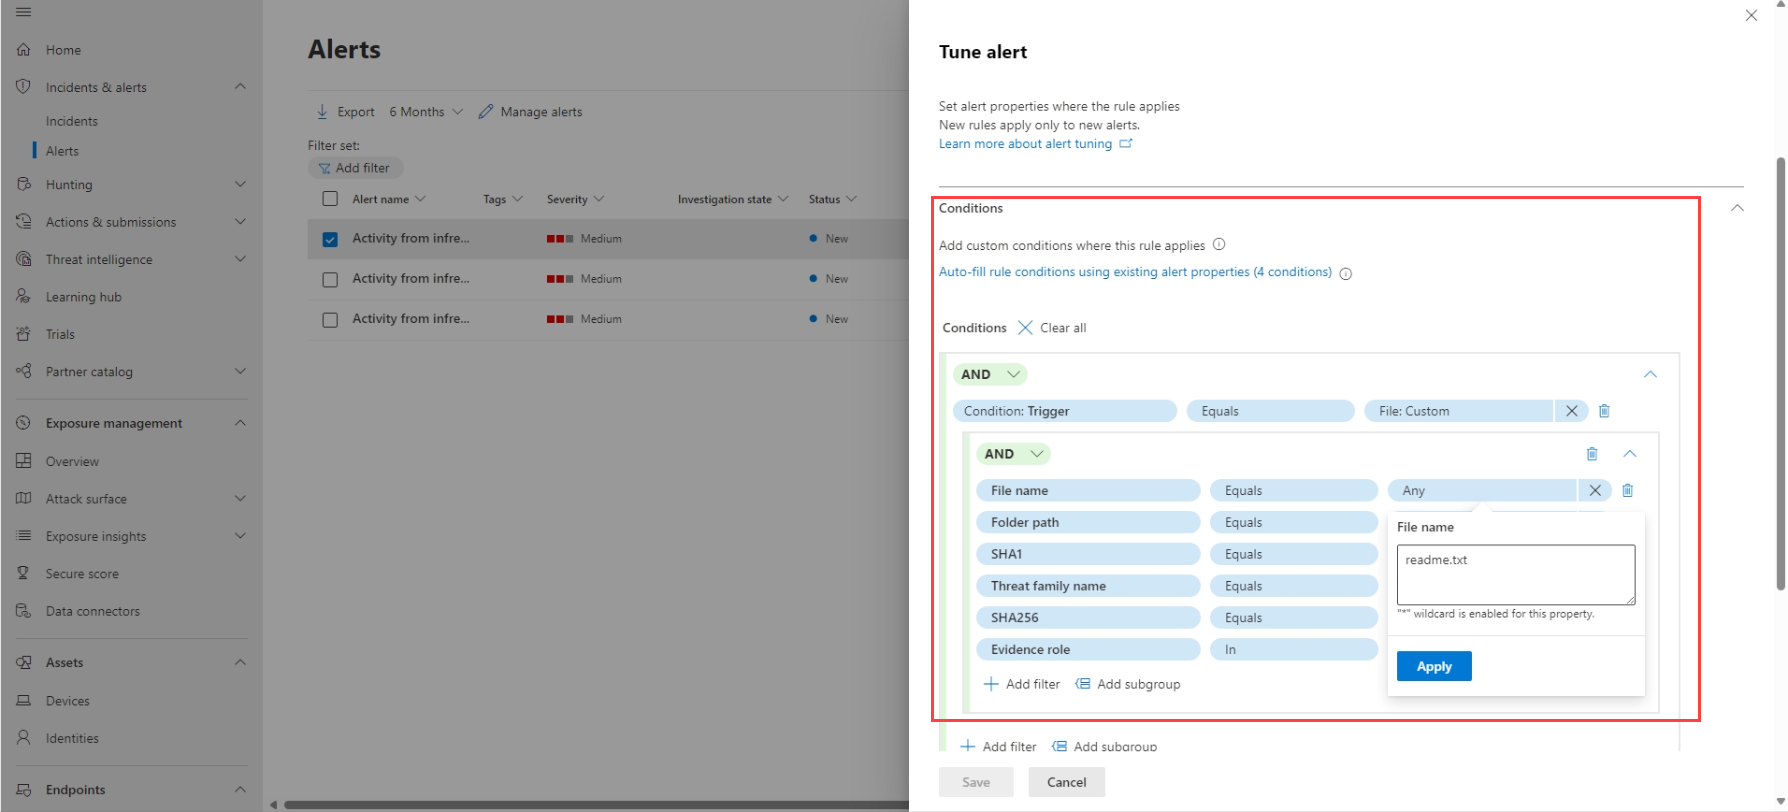
Task: Collapse the Conditions section chevron
Action: coord(1737,208)
